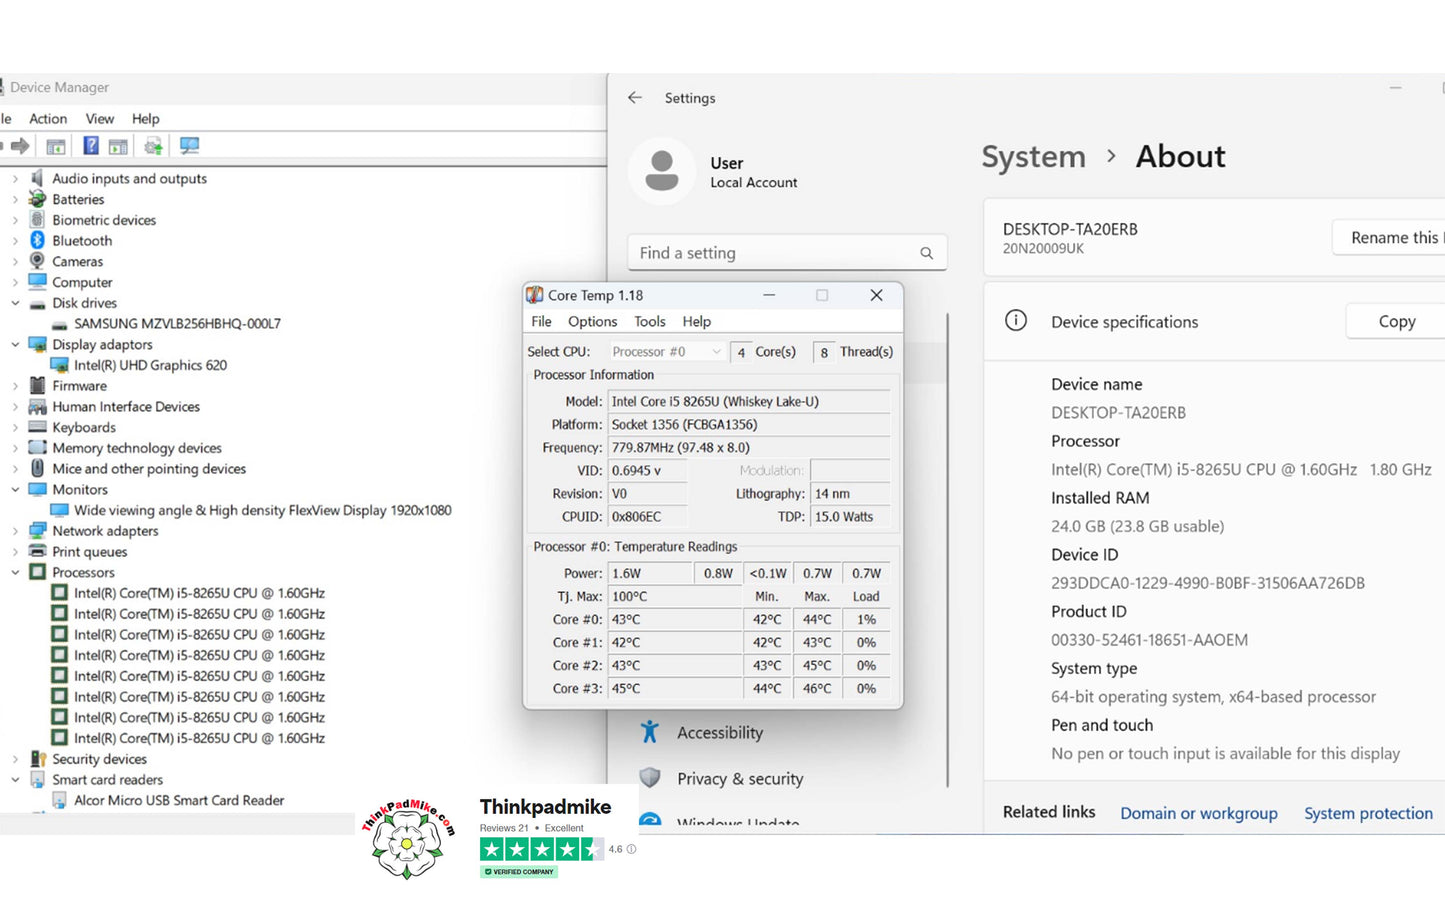Image resolution: width=1445 pixels, height=908 pixels.
Task: Select Alcor Micro USB Smart Card Reader
Action: (x=179, y=800)
